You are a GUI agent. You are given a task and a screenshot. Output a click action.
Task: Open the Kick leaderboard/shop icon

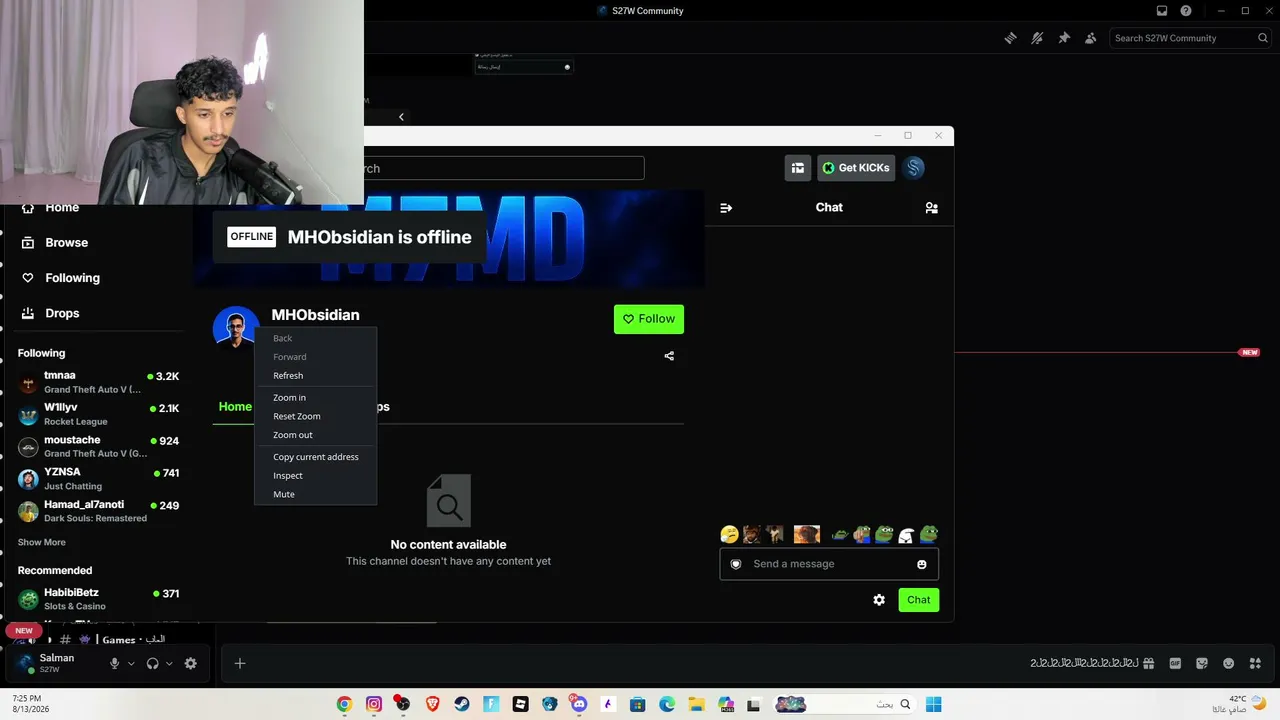tap(798, 168)
